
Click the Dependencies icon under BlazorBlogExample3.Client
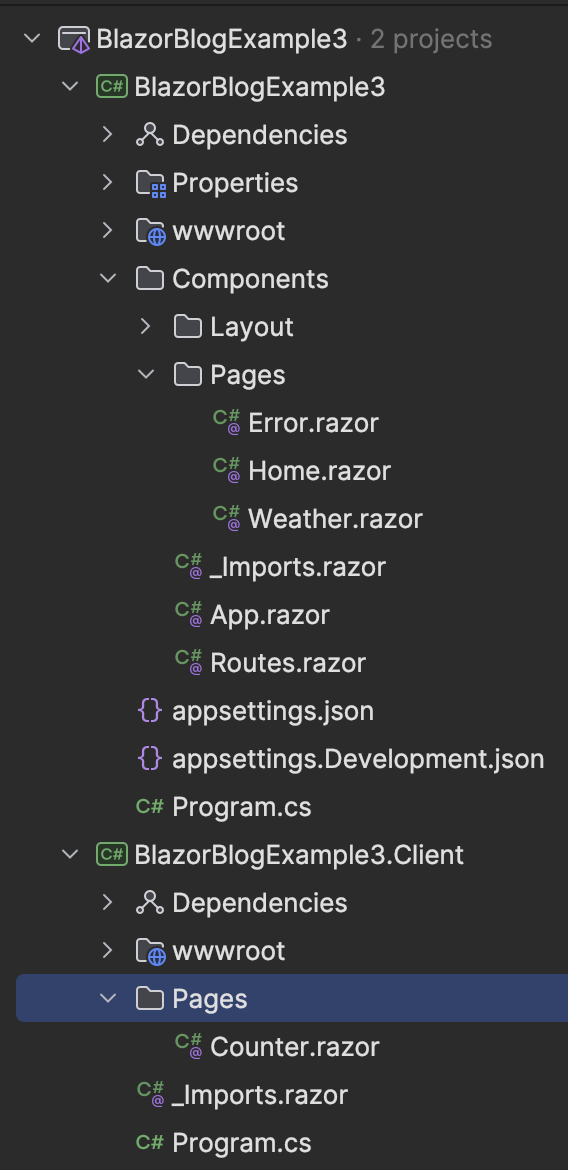click(150, 903)
